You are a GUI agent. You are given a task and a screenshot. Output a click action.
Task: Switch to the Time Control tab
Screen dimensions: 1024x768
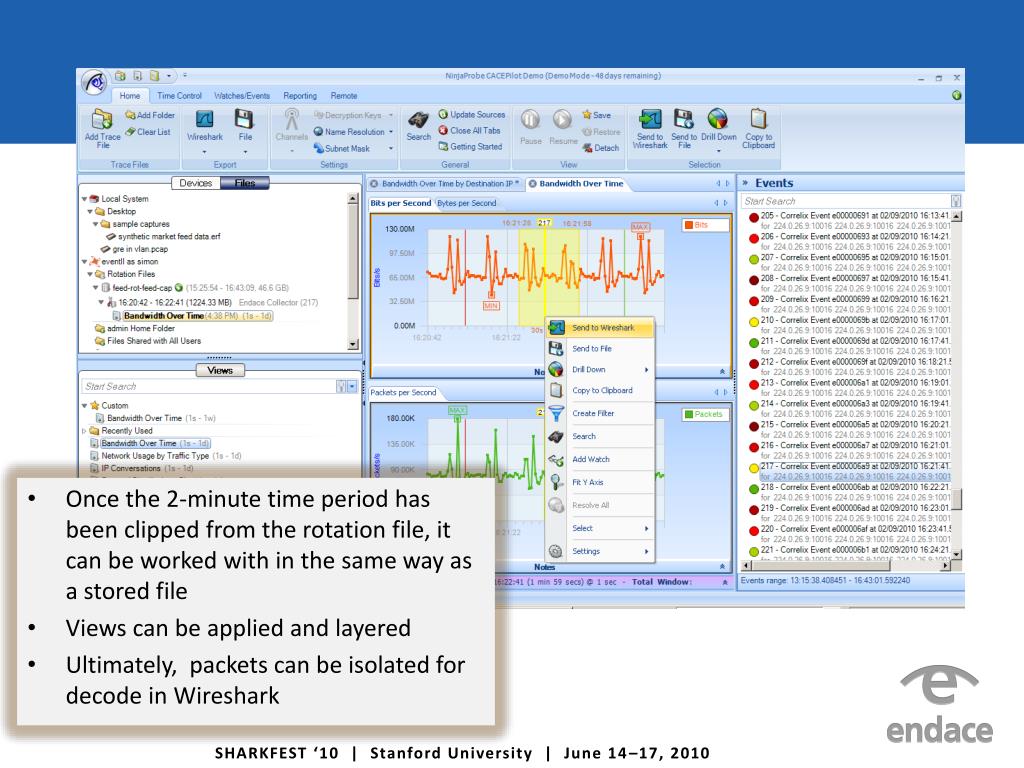tap(179, 96)
